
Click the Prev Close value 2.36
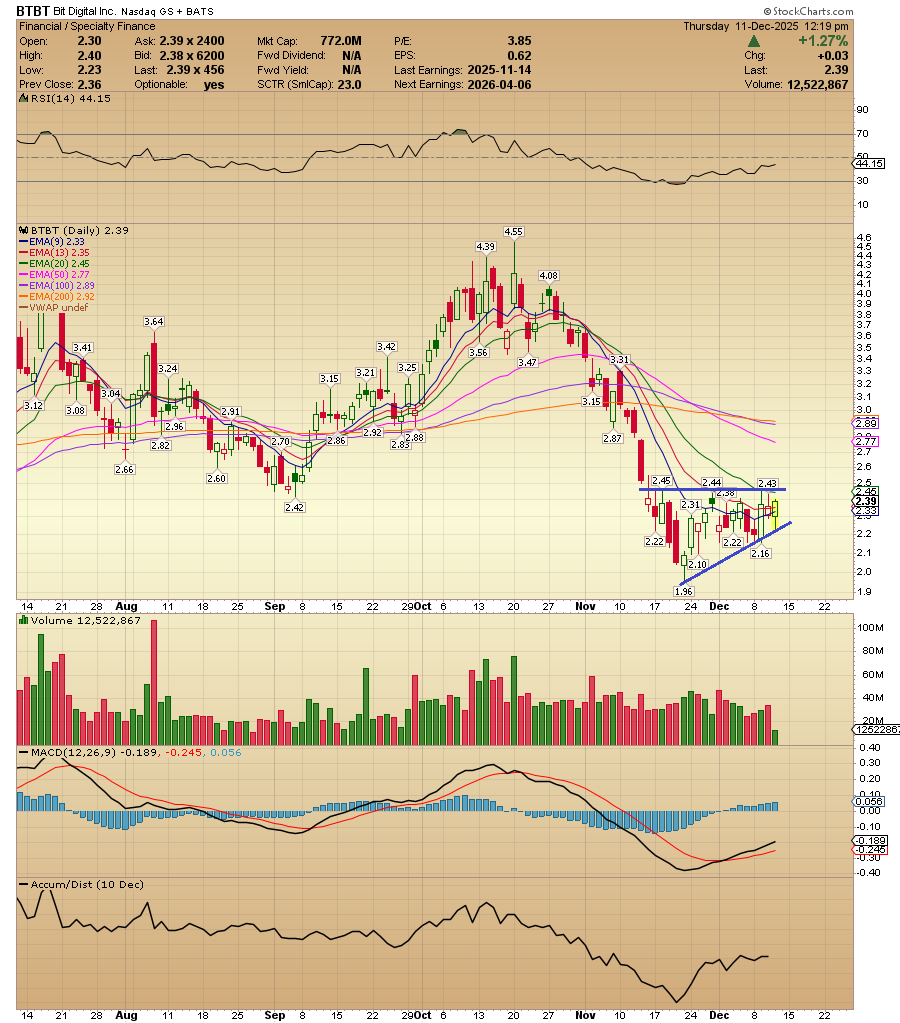(x=89, y=85)
